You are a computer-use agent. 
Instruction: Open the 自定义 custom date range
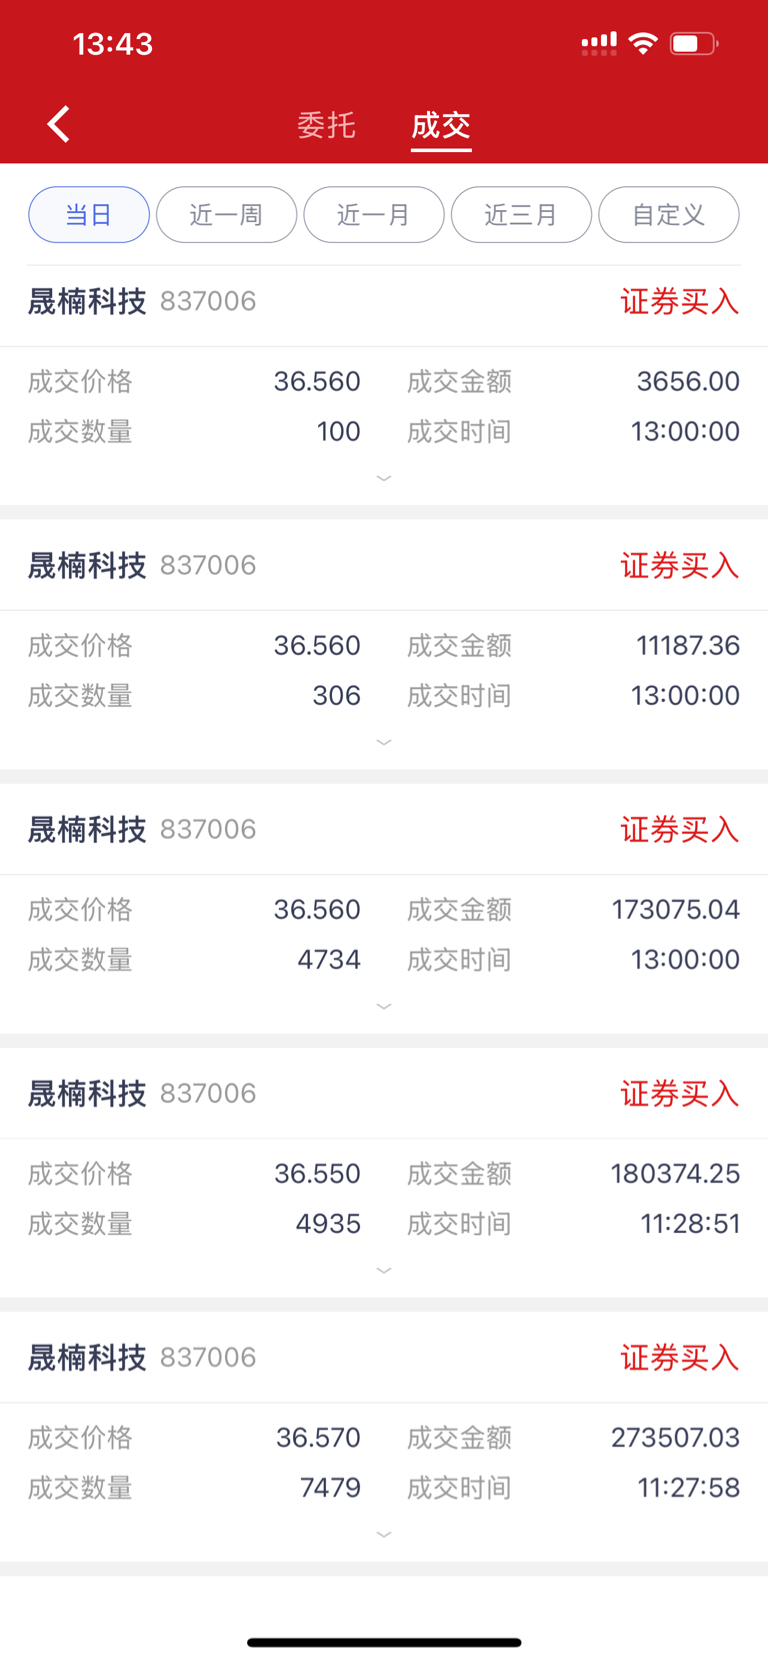tap(669, 214)
